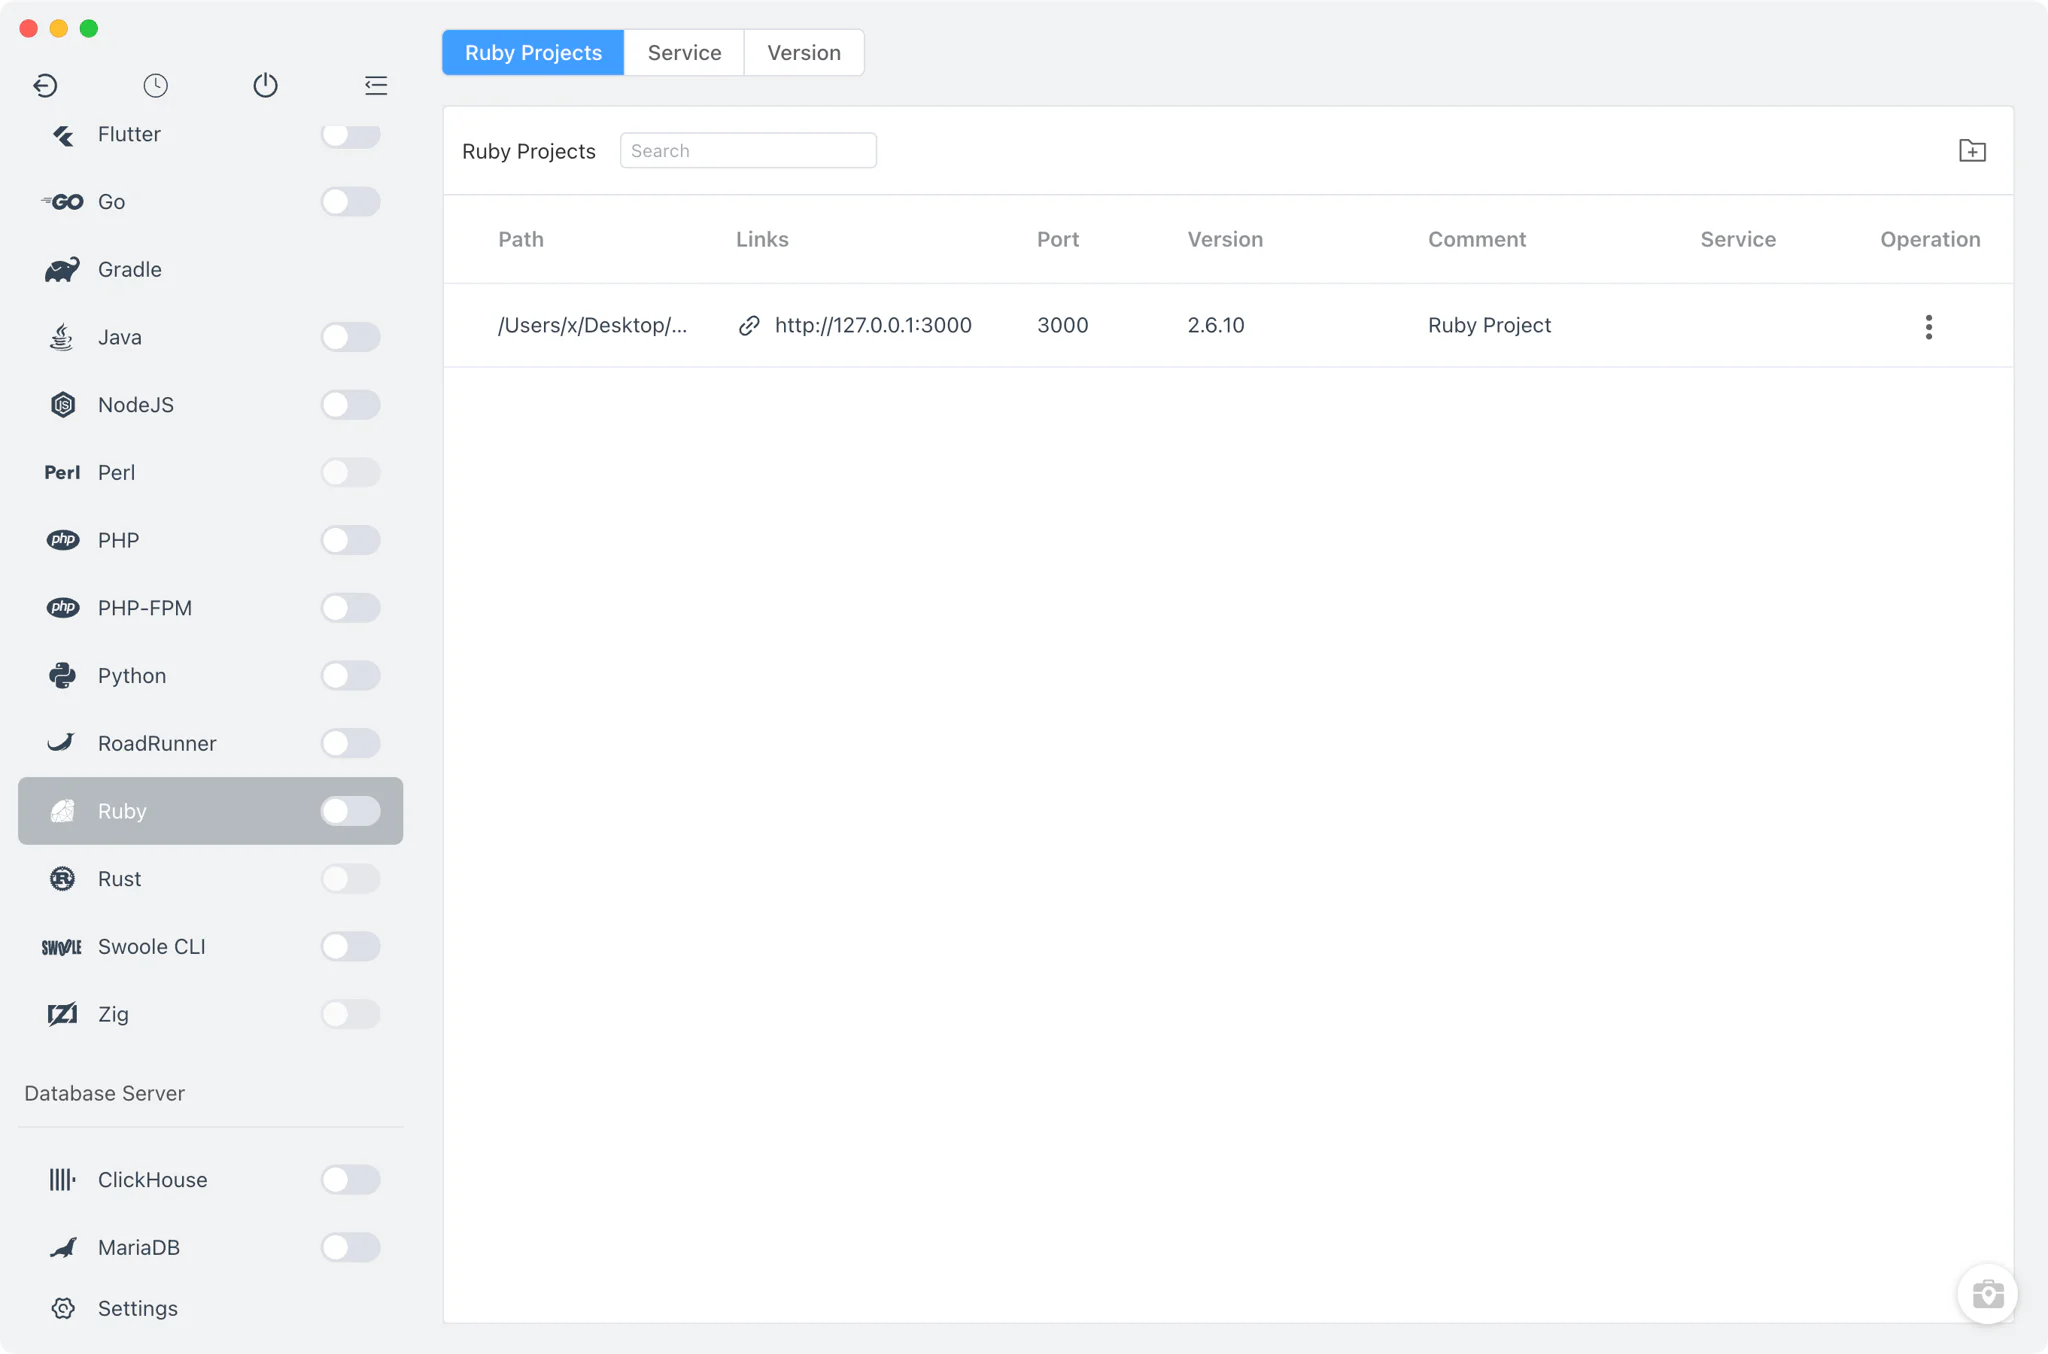Click the Ruby Project comment cell
Image resolution: width=2048 pixels, height=1354 pixels.
(1489, 326)
